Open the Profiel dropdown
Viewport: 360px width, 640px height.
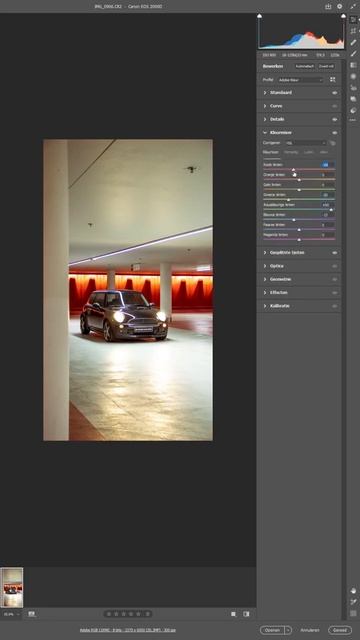[301, 80]
